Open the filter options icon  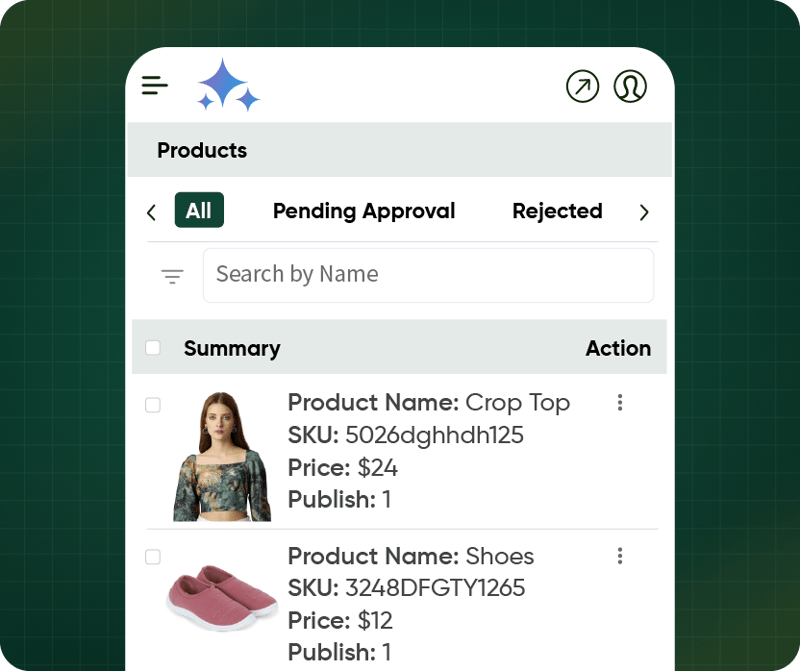coord(171,275)
